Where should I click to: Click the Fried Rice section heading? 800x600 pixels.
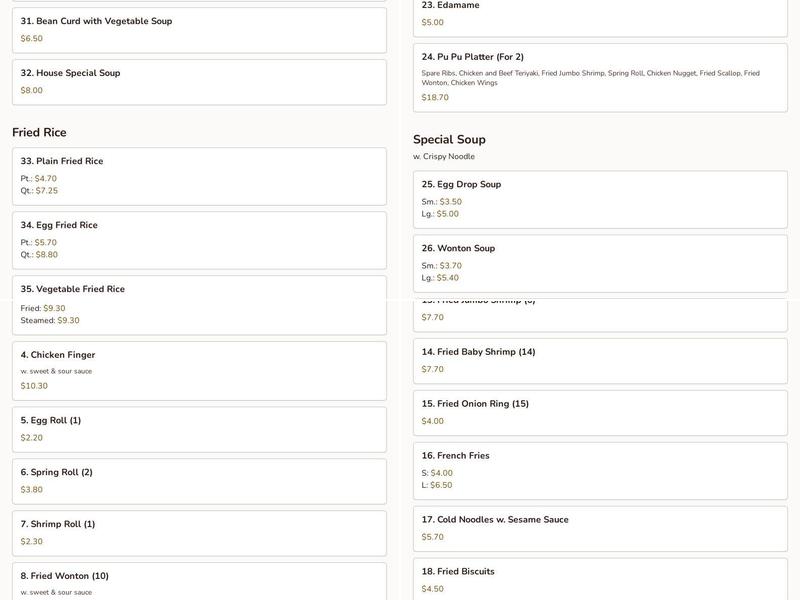pos(40,132)
